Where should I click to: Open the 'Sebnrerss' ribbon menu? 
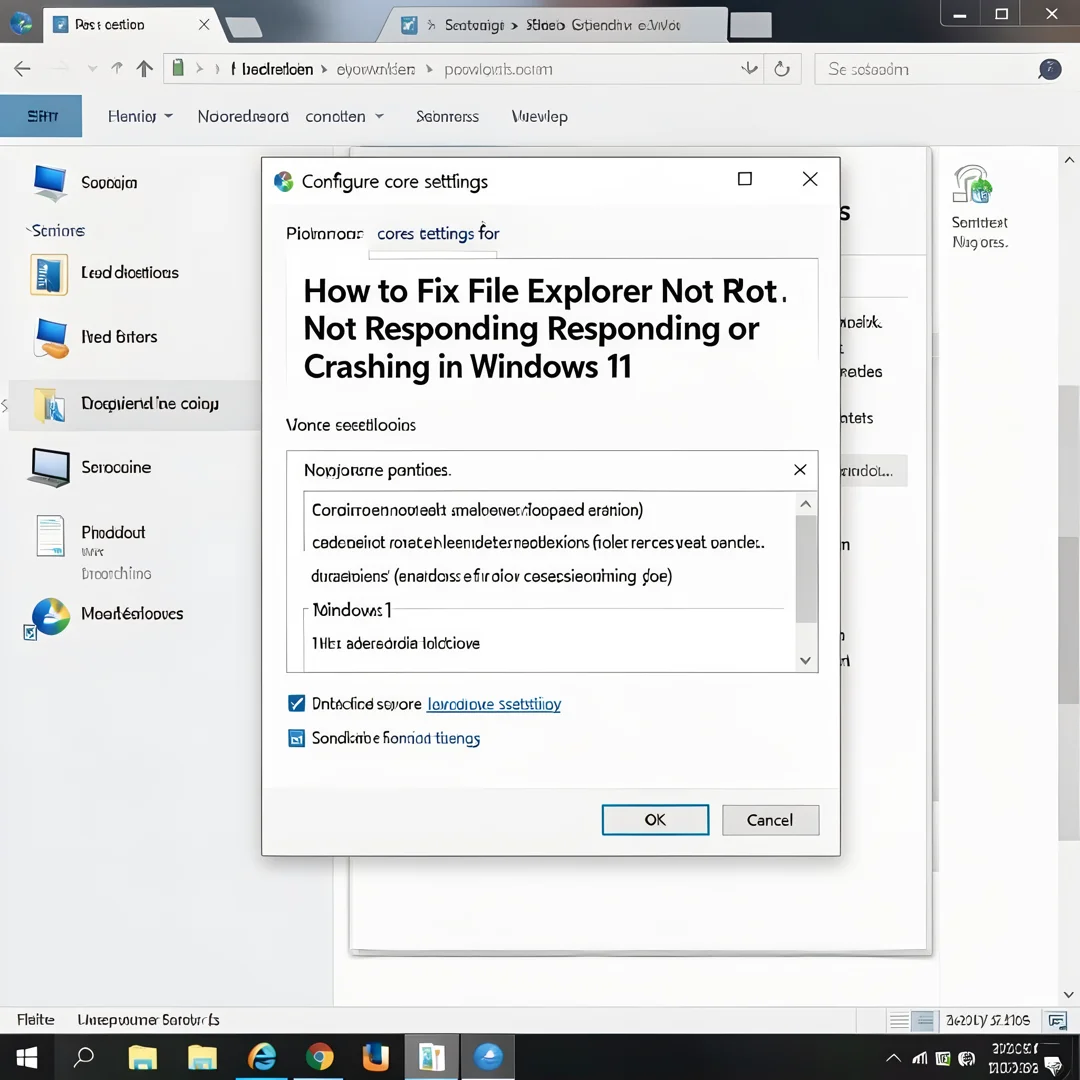[447, 116]
